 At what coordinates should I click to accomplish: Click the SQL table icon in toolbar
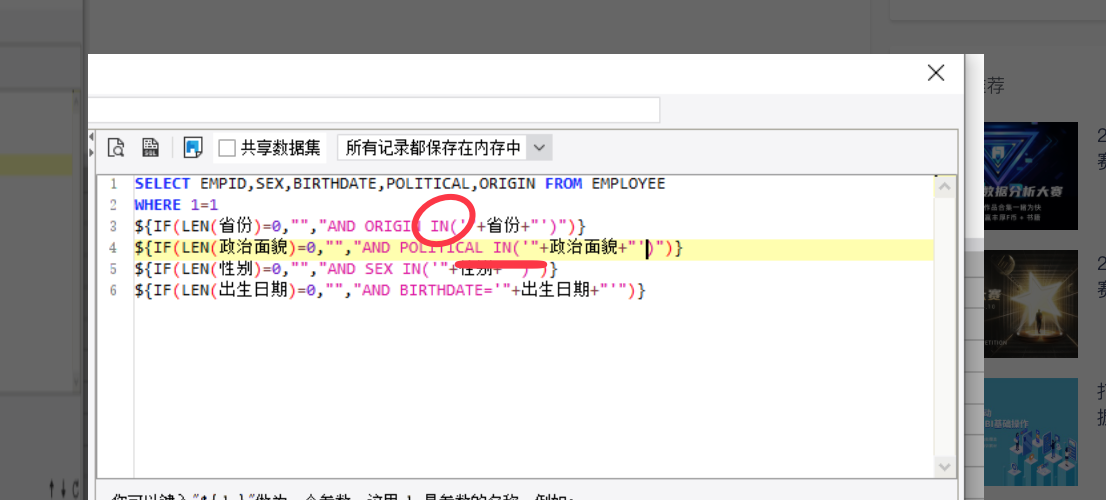[150, 147]
